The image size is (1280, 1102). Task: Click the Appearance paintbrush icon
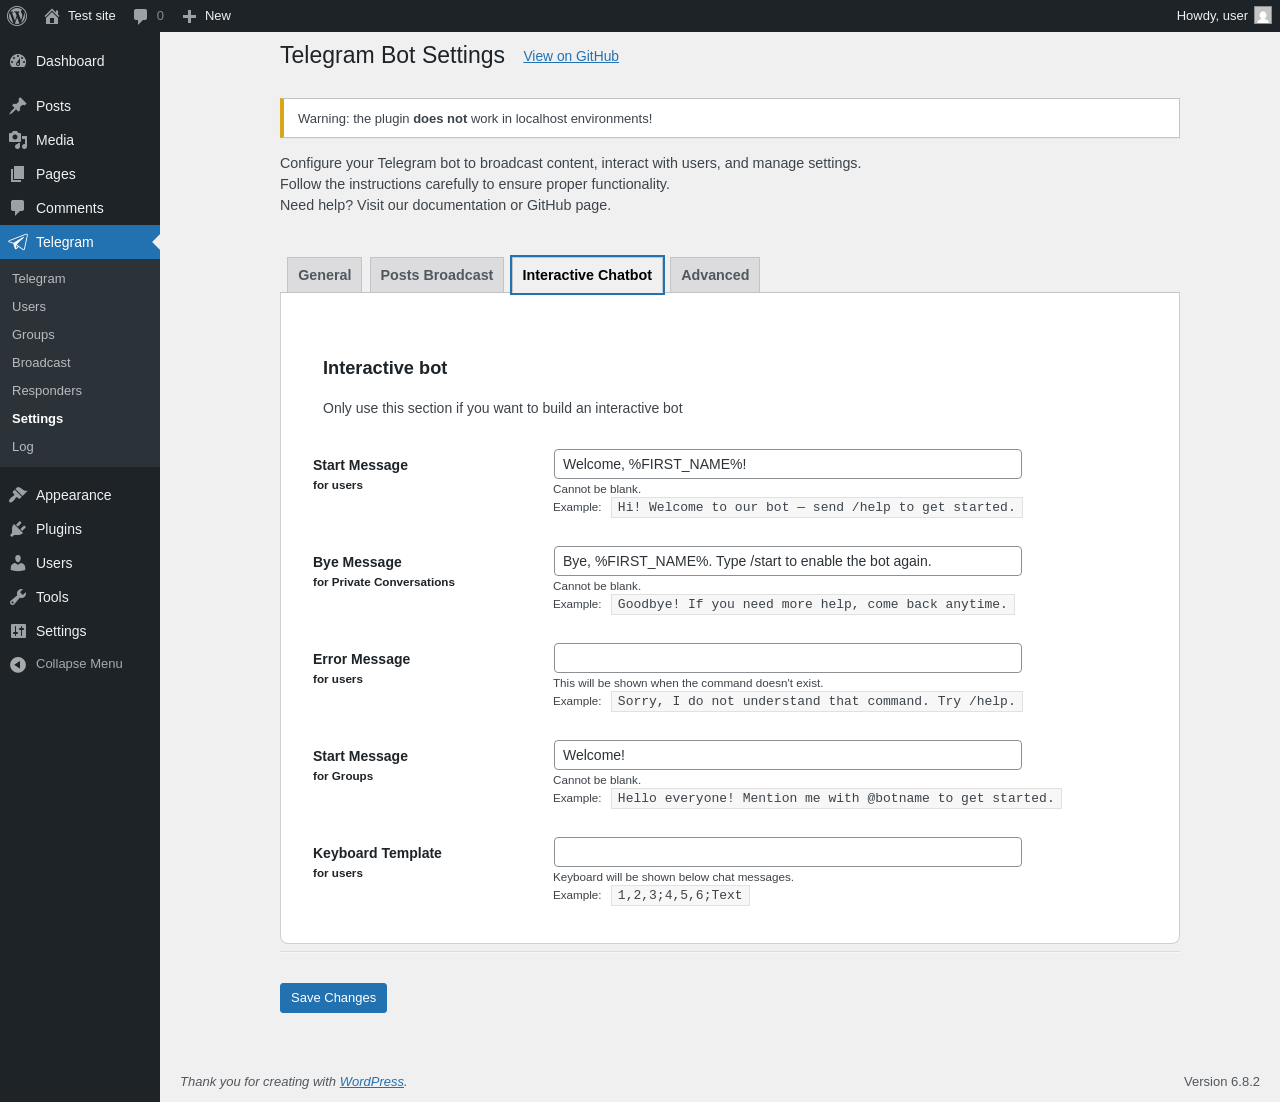click(x=18, y=495)
